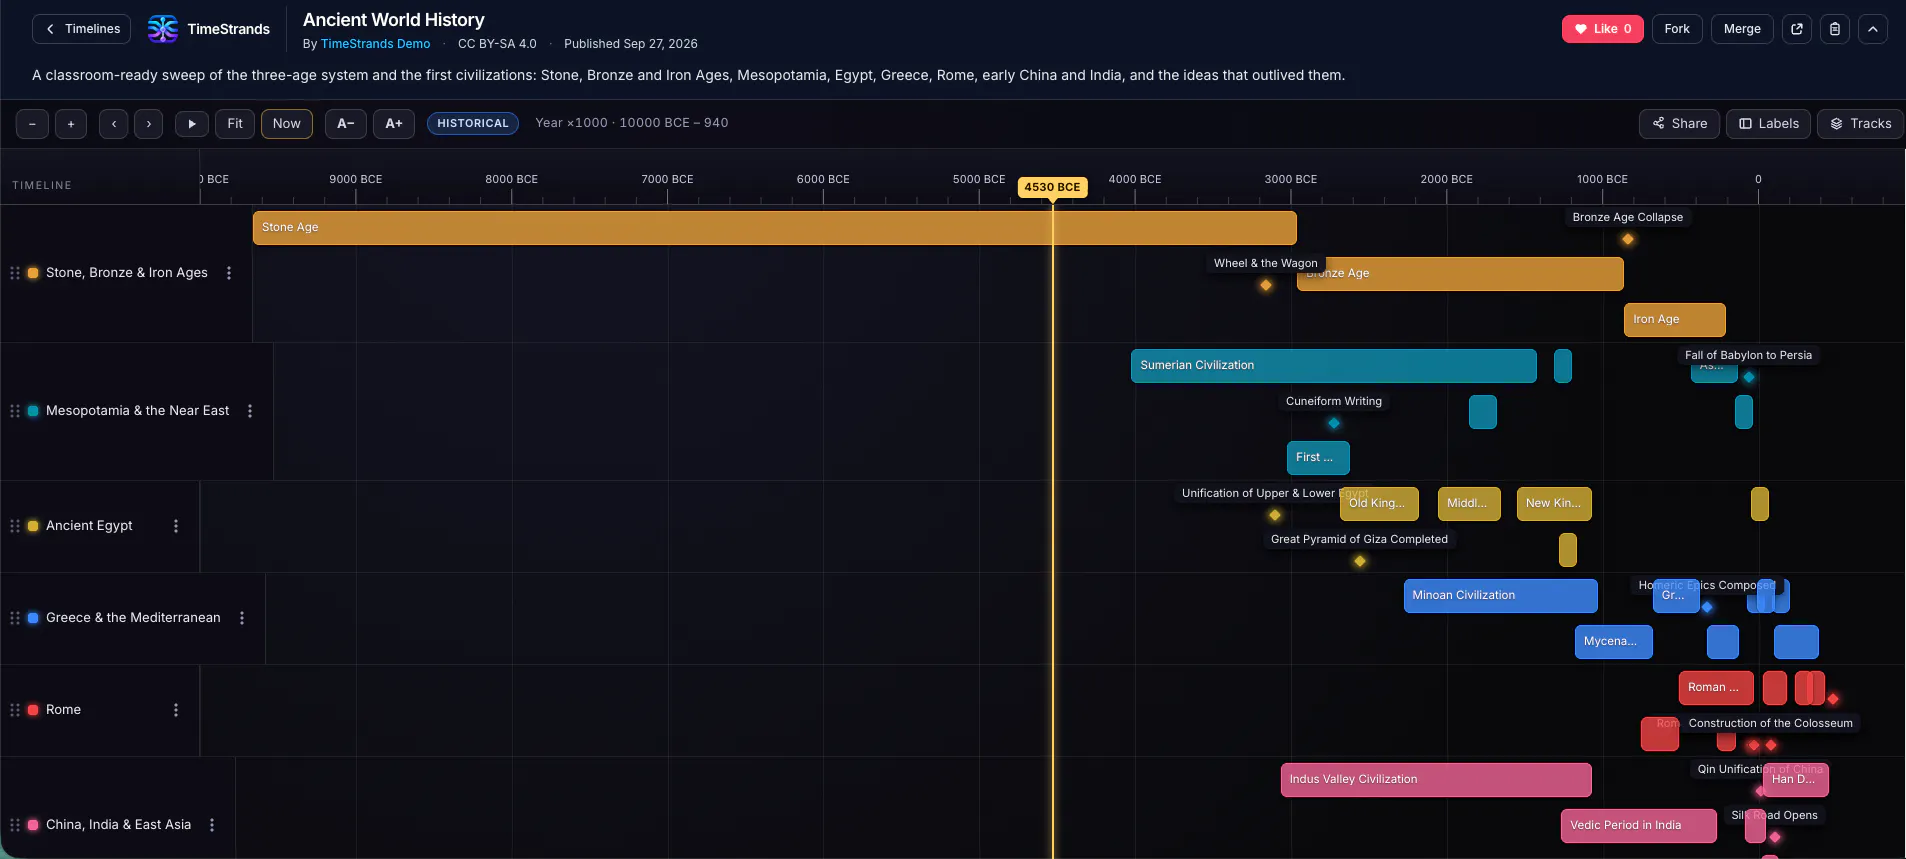Increase text size with A+ button
Viewport: 1906px width, 859px height.
tap(394, 124)
